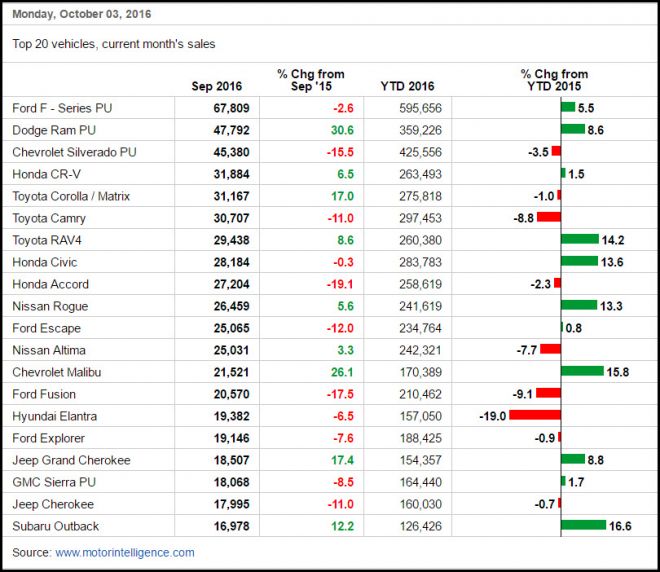660x572 pixels.
Task: Select the 'Ford F - Series PU' row name
Action: pyautogui.click(x=62, y=108)
